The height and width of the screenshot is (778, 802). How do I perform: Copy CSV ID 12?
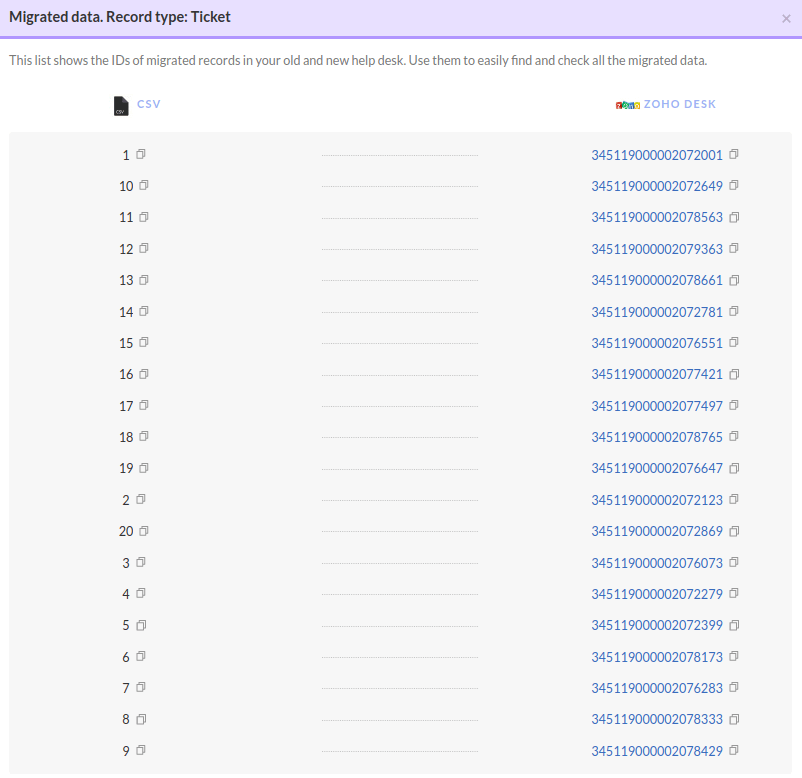[144, 248]
